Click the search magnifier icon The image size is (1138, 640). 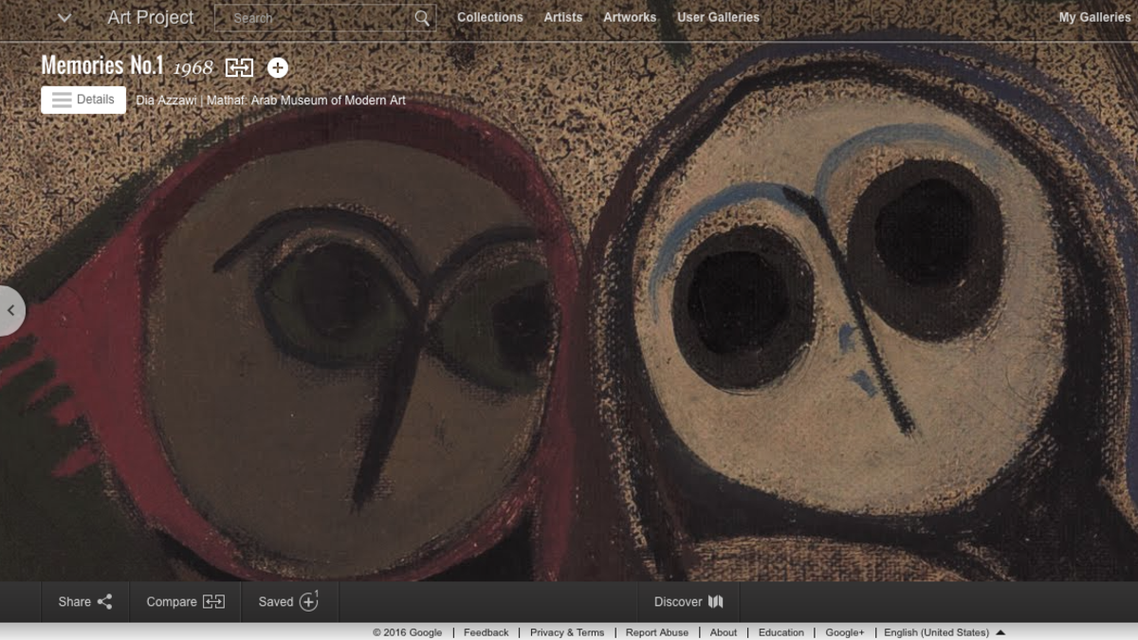click(422, 18)
